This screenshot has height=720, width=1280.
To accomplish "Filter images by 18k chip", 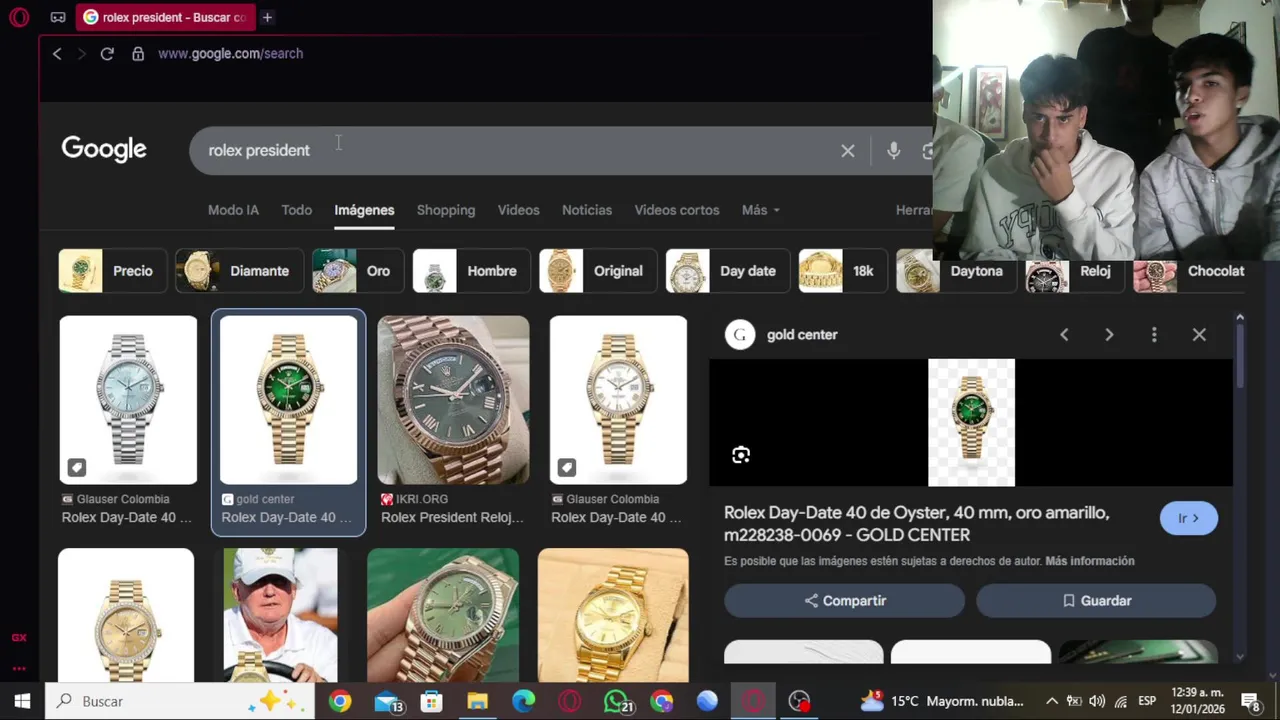I will pyautogui.click(x=842, y=271).
